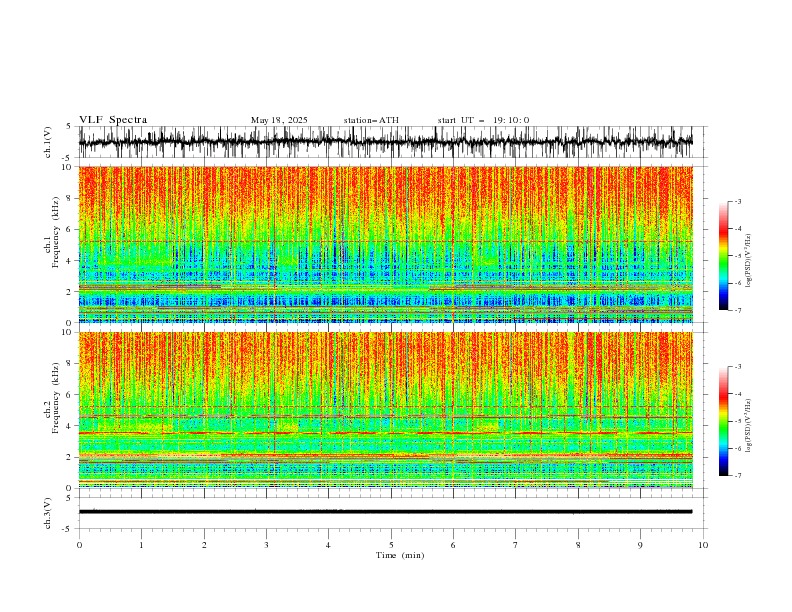Screen dimensions: 792x612
Task: Click the ch.3 flat voltage trace
Action: (386, 512)
